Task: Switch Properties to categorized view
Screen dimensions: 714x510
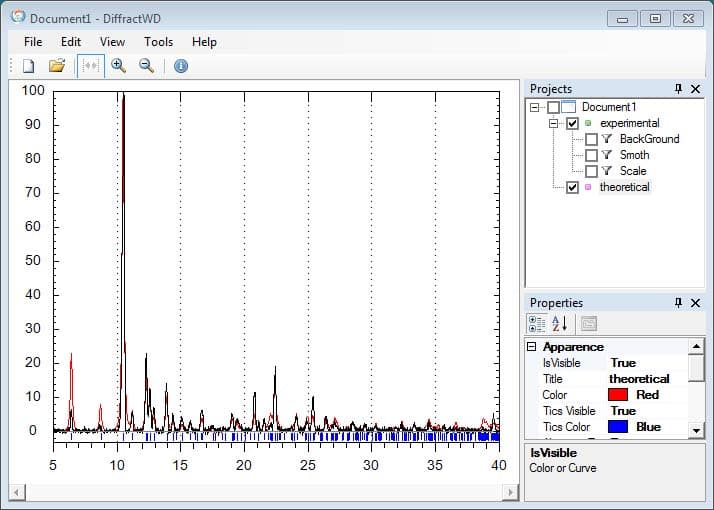Action: point(536,323)
